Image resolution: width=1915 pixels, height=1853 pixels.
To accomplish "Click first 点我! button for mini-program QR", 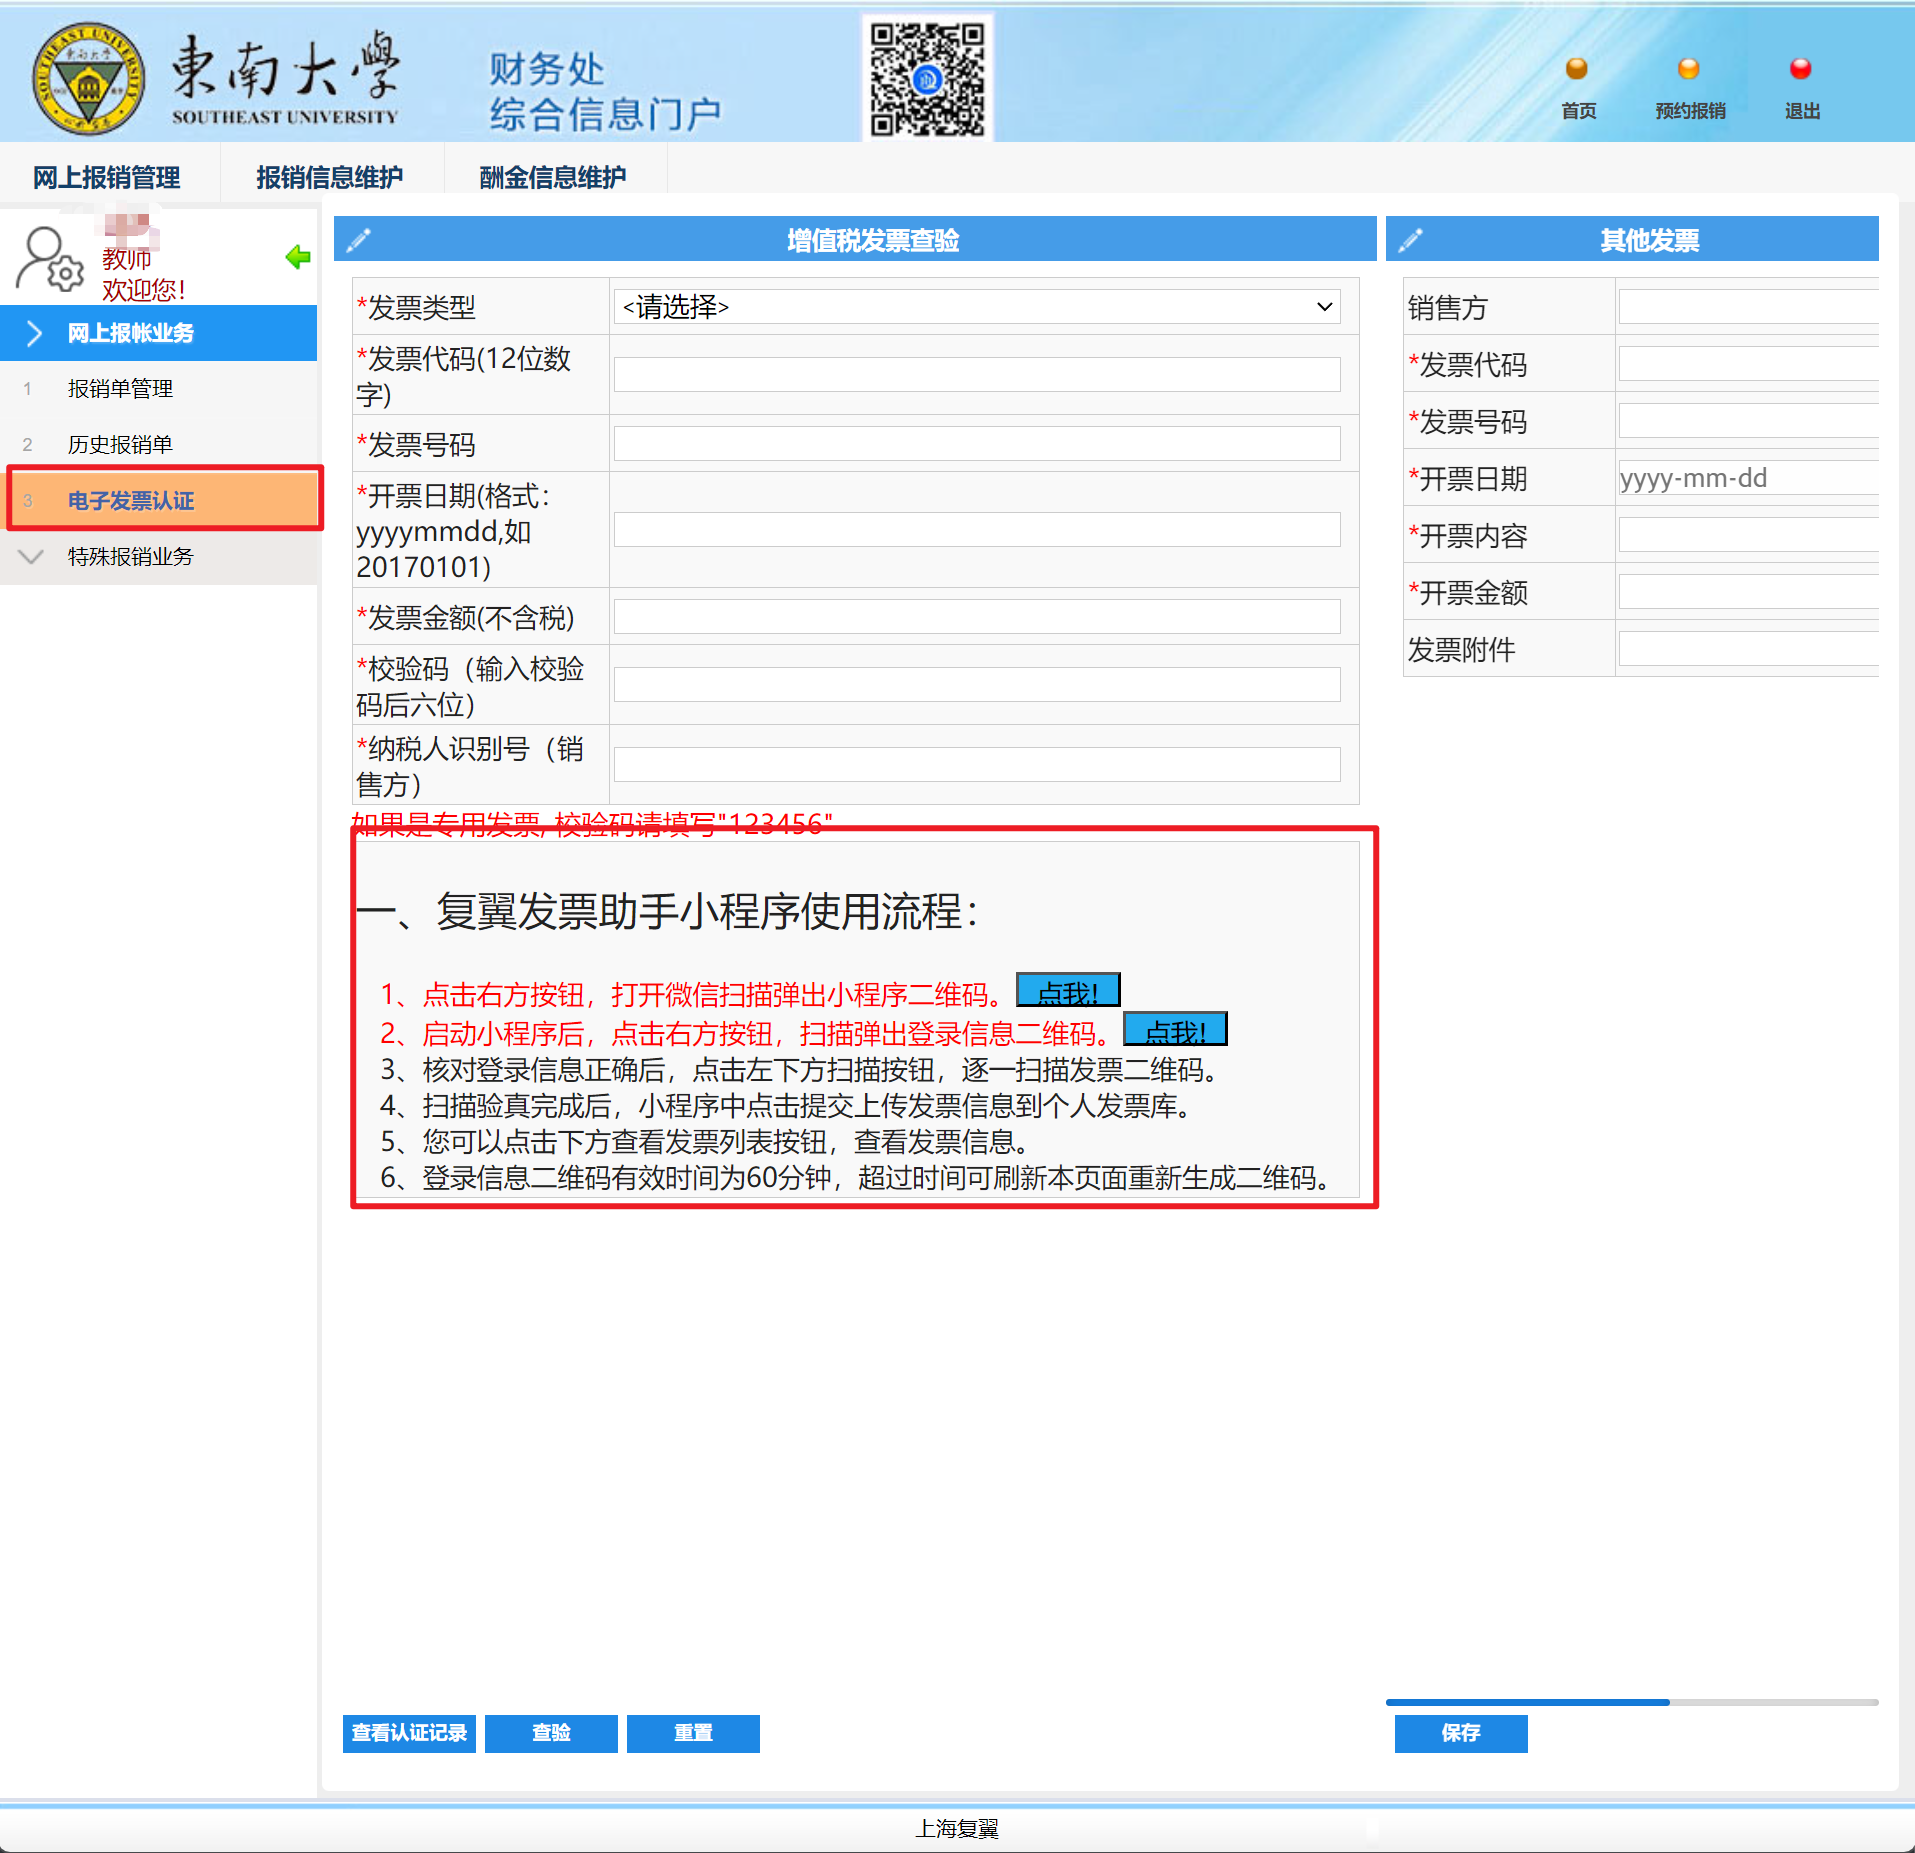I will pos(1068,991).
